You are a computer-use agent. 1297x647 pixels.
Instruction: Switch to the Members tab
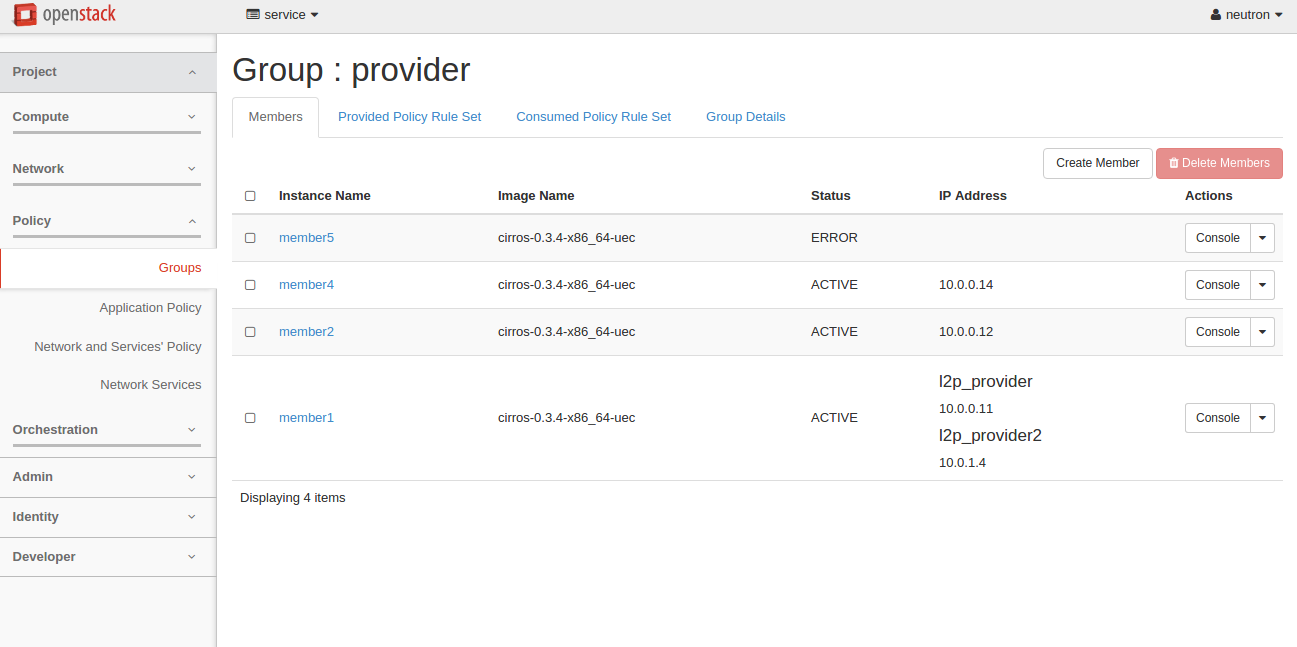pos(275,117)
